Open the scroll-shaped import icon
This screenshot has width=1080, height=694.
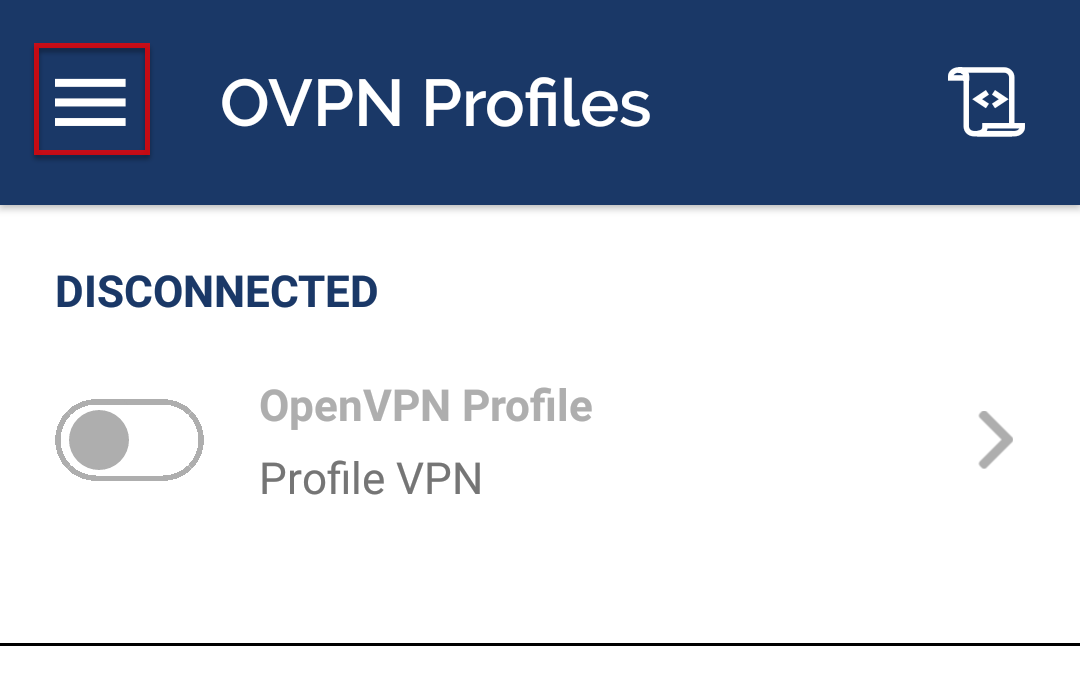pos(986,101)
